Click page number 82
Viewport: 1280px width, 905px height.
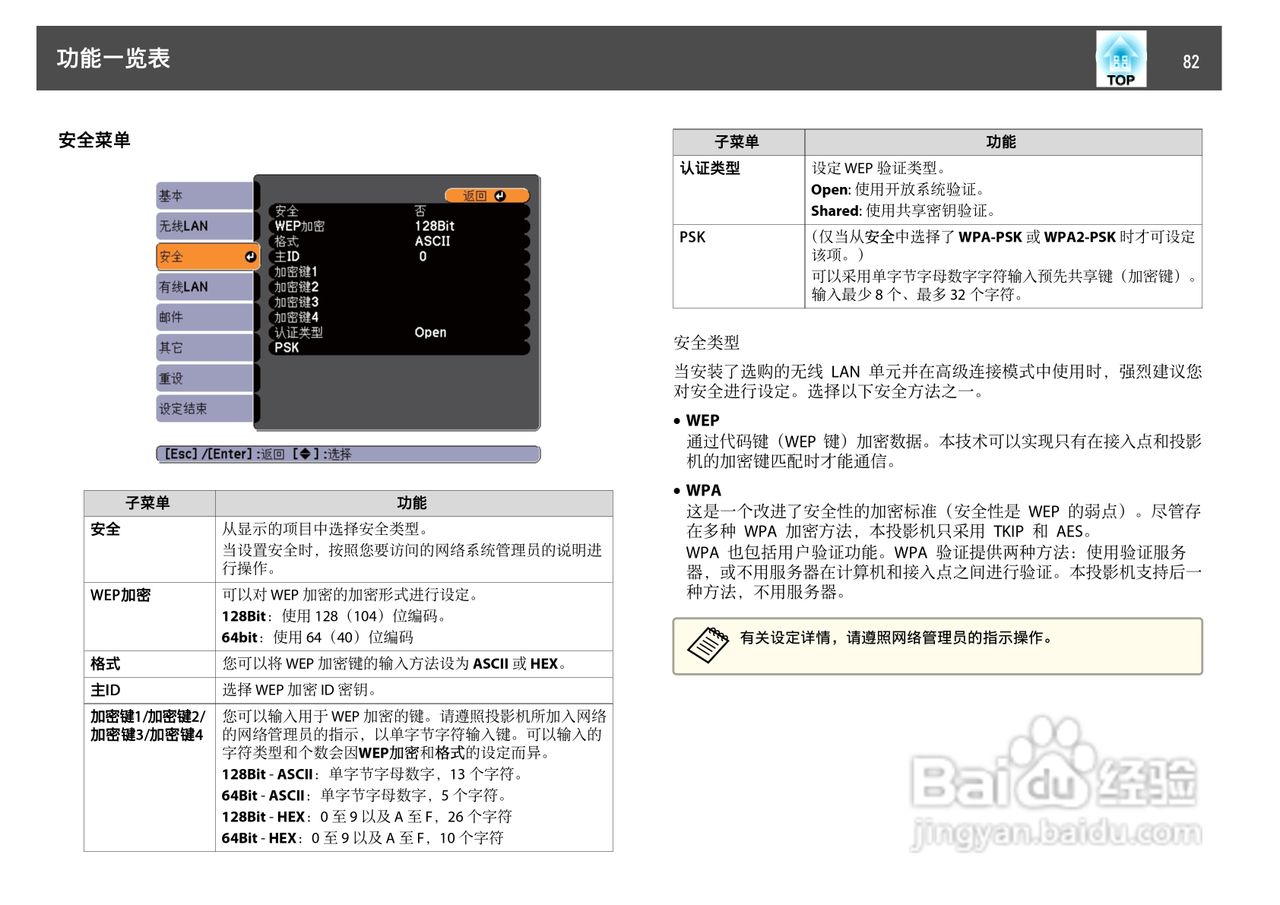[1190, 61]
